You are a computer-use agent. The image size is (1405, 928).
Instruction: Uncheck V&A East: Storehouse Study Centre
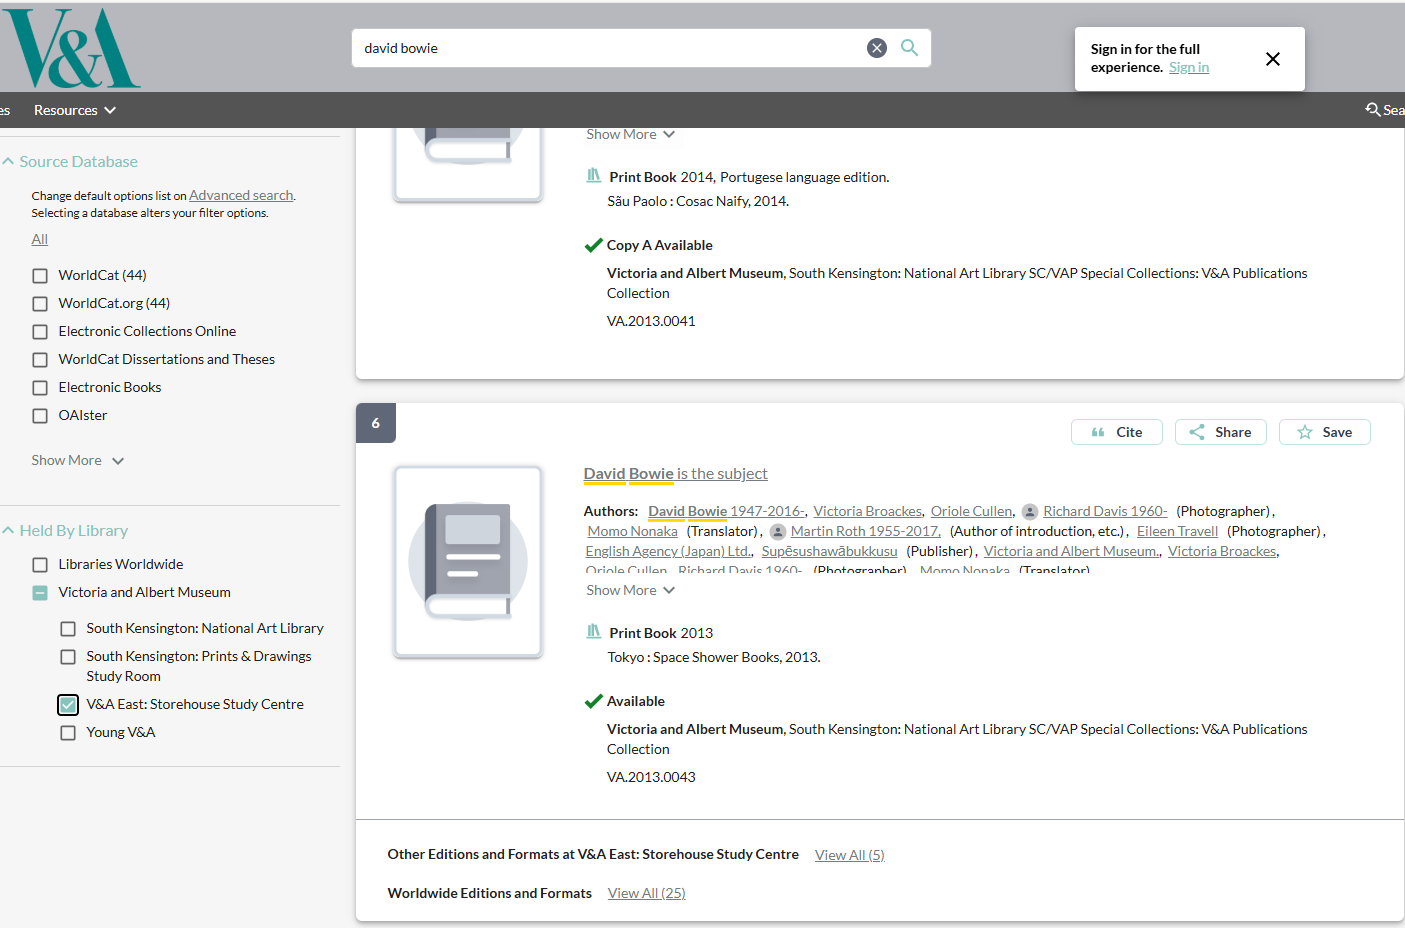pos(68,705)
